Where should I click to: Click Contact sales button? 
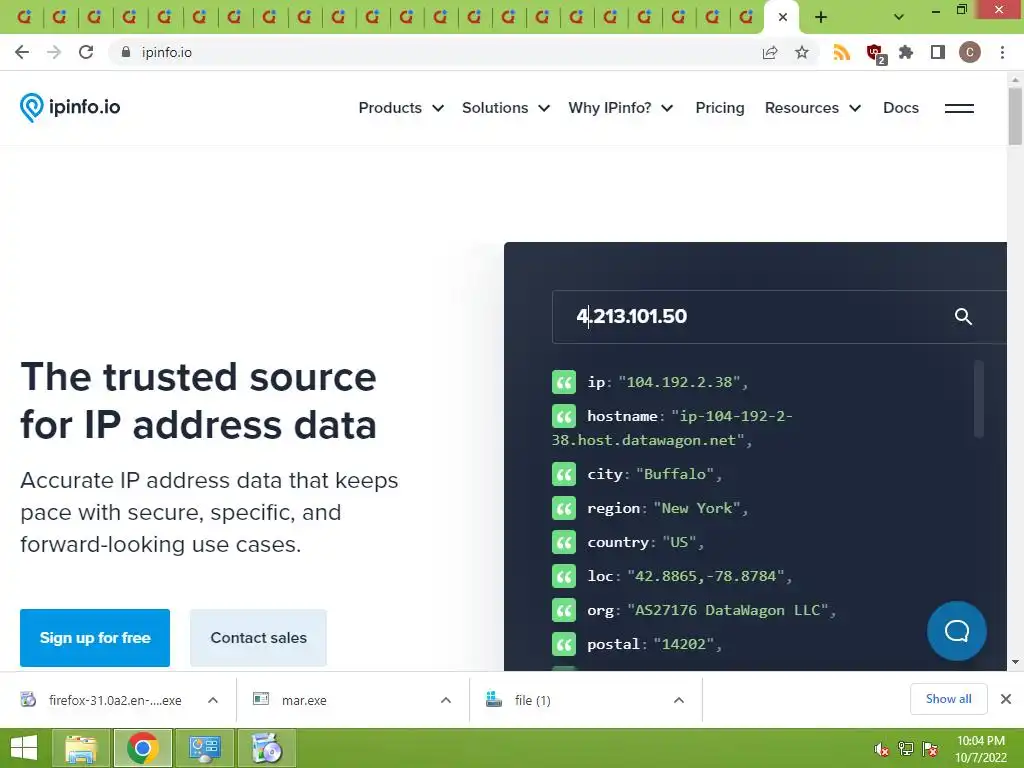point(259,638)
